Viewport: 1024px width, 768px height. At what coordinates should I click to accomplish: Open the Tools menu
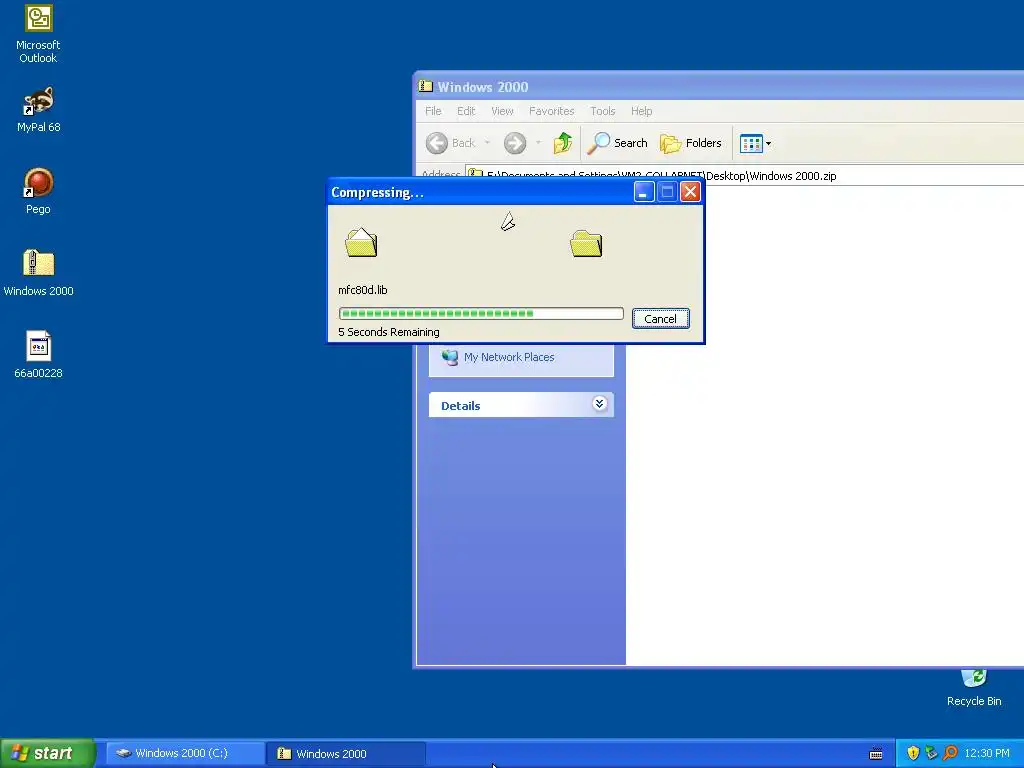602,111
